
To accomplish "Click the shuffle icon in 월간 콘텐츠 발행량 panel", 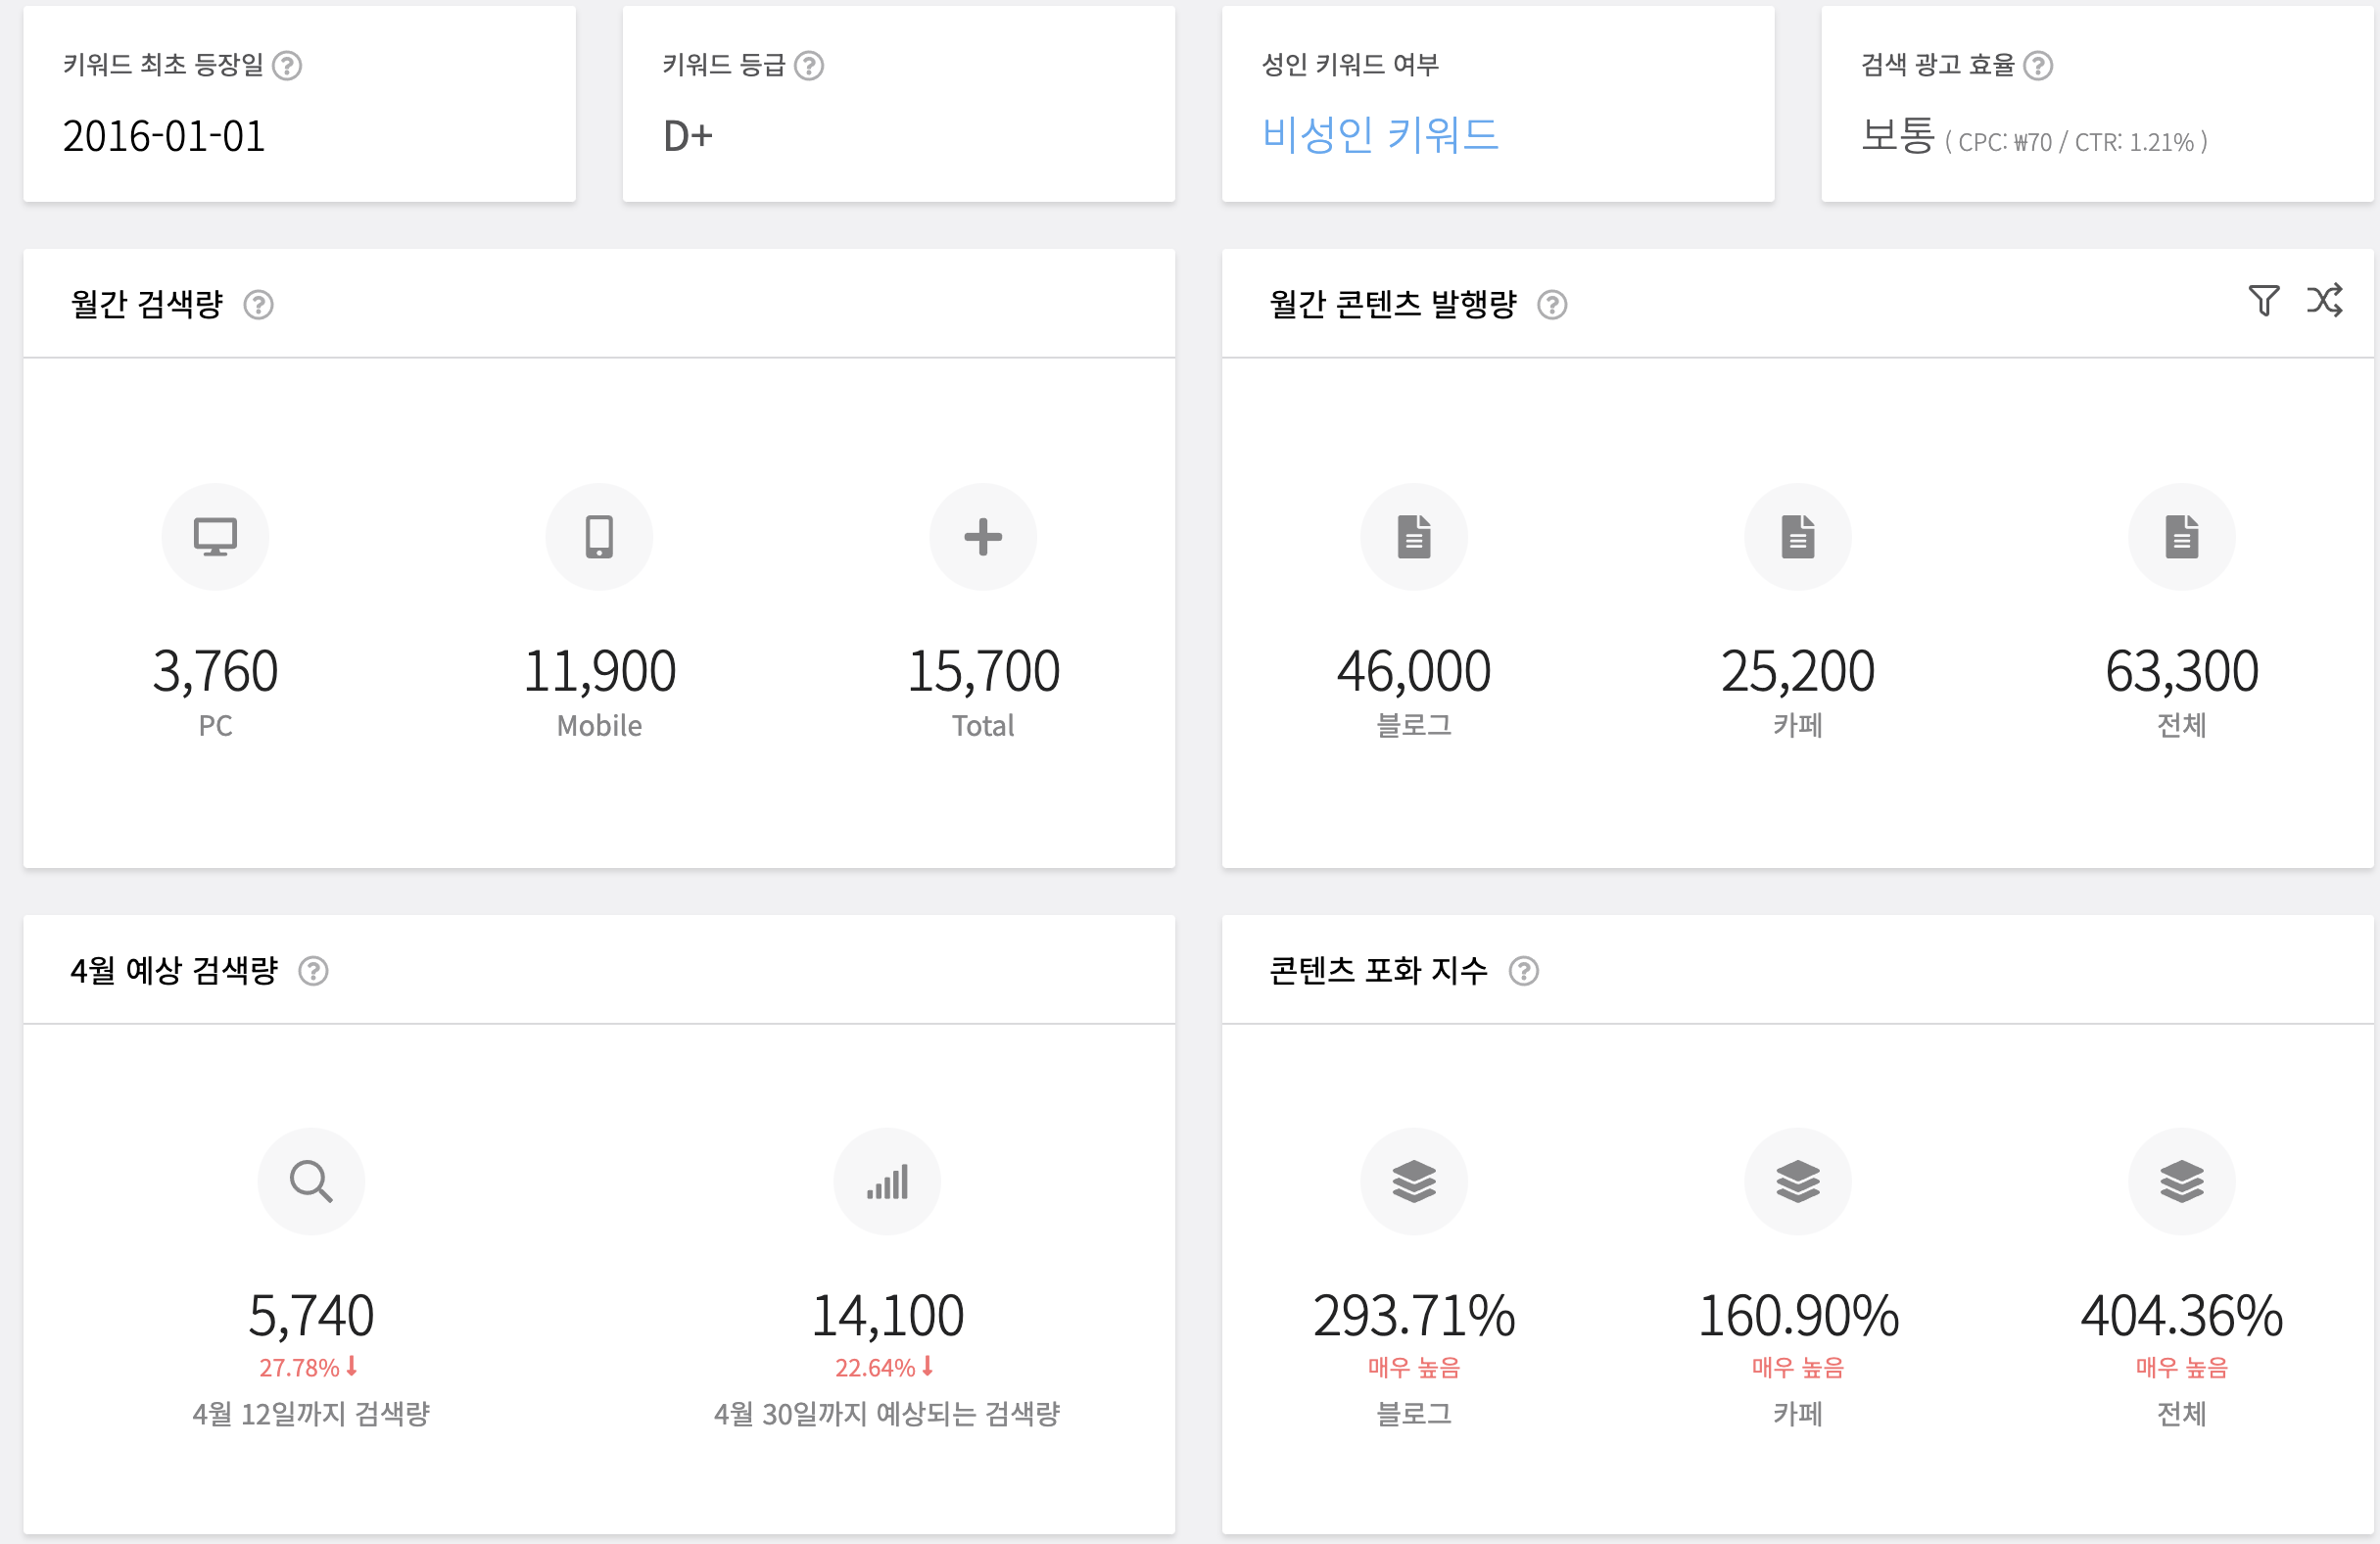I will [2326, 299].
